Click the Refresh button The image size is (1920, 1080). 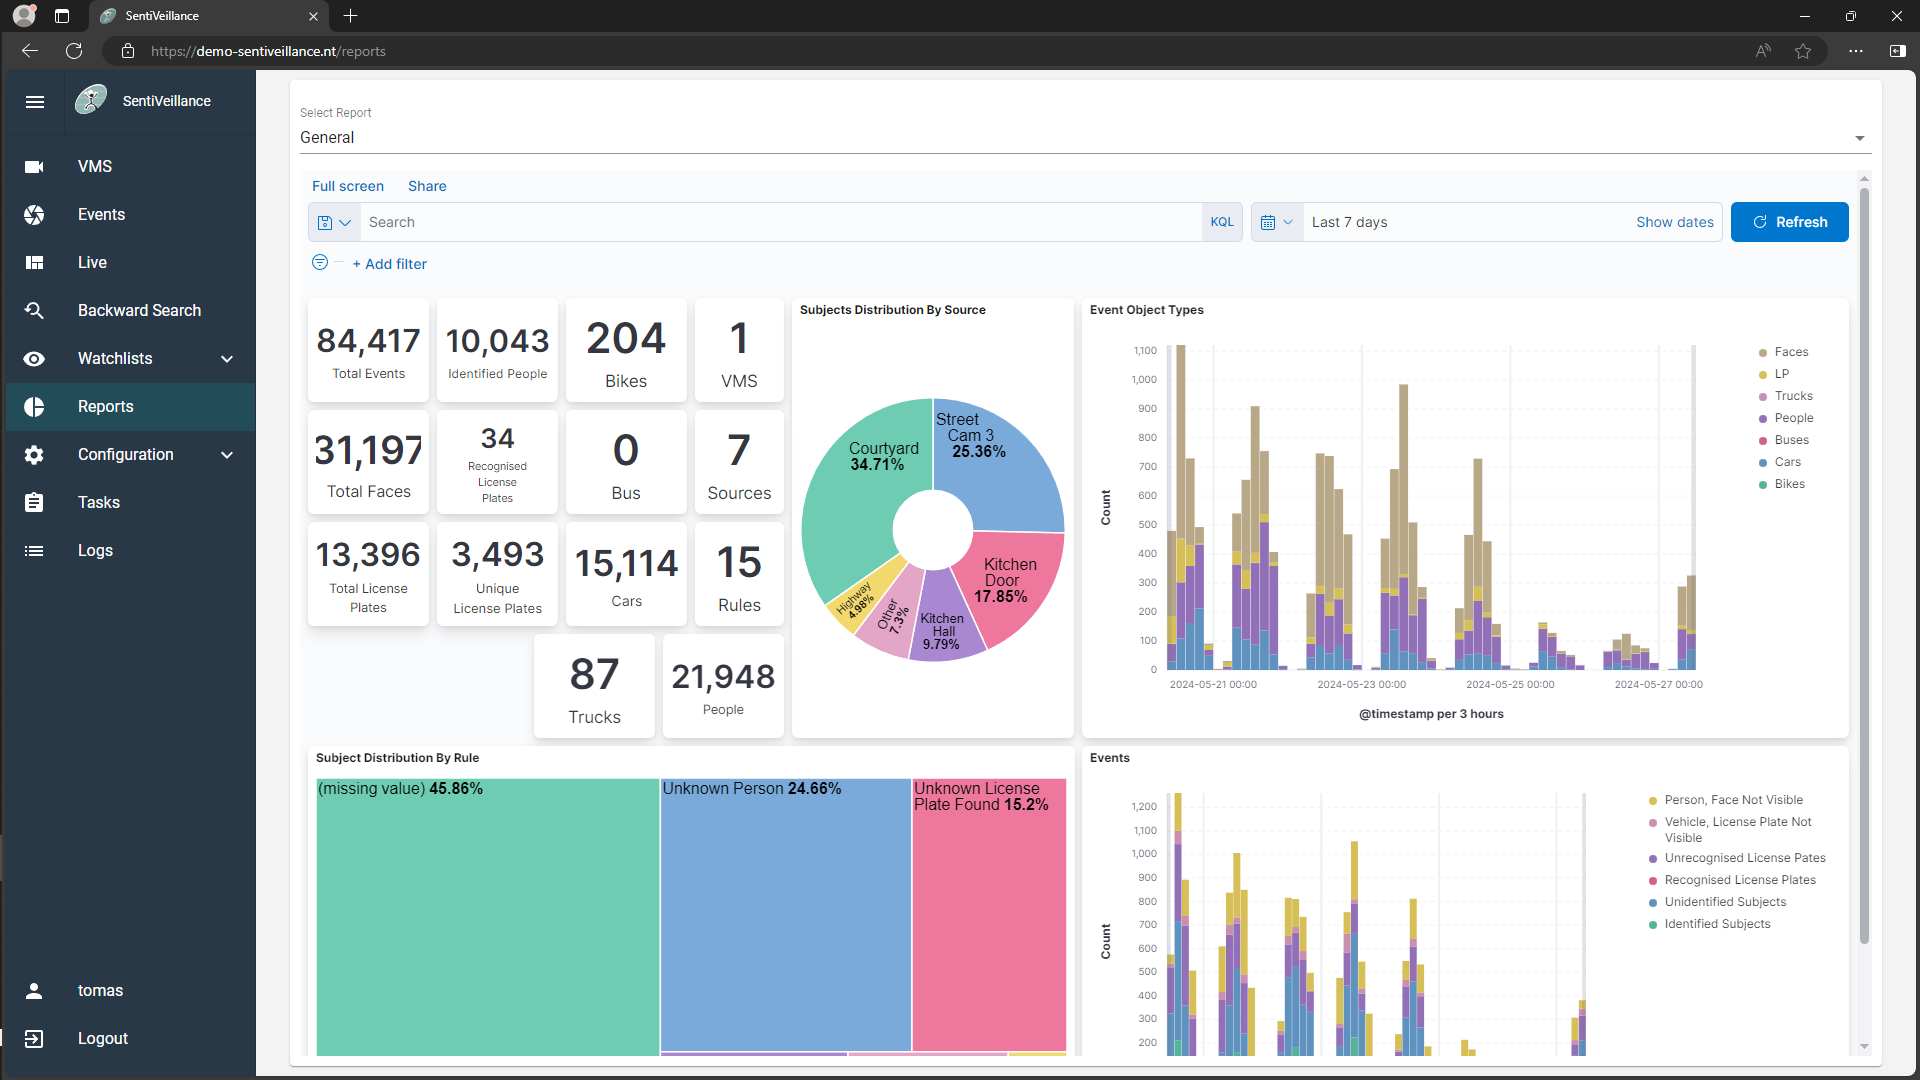1789,222
